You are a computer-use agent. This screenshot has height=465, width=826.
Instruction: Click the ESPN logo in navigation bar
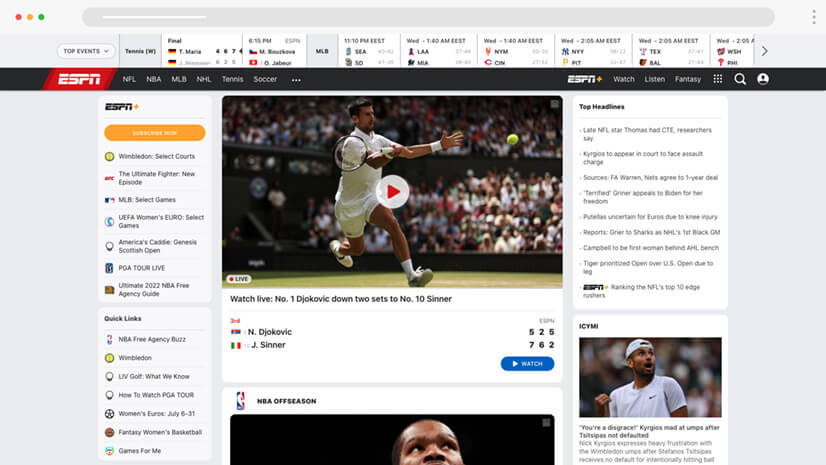click(x=78, y=79)
